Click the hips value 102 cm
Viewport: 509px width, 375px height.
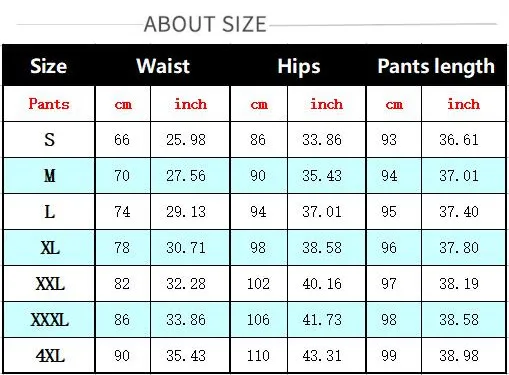pyautogui.click(x=258, y=284)
